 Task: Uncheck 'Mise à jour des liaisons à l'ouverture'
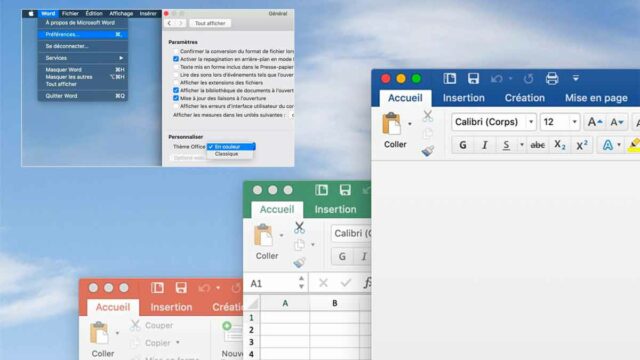pyautogui.click(x=176, y=98)
